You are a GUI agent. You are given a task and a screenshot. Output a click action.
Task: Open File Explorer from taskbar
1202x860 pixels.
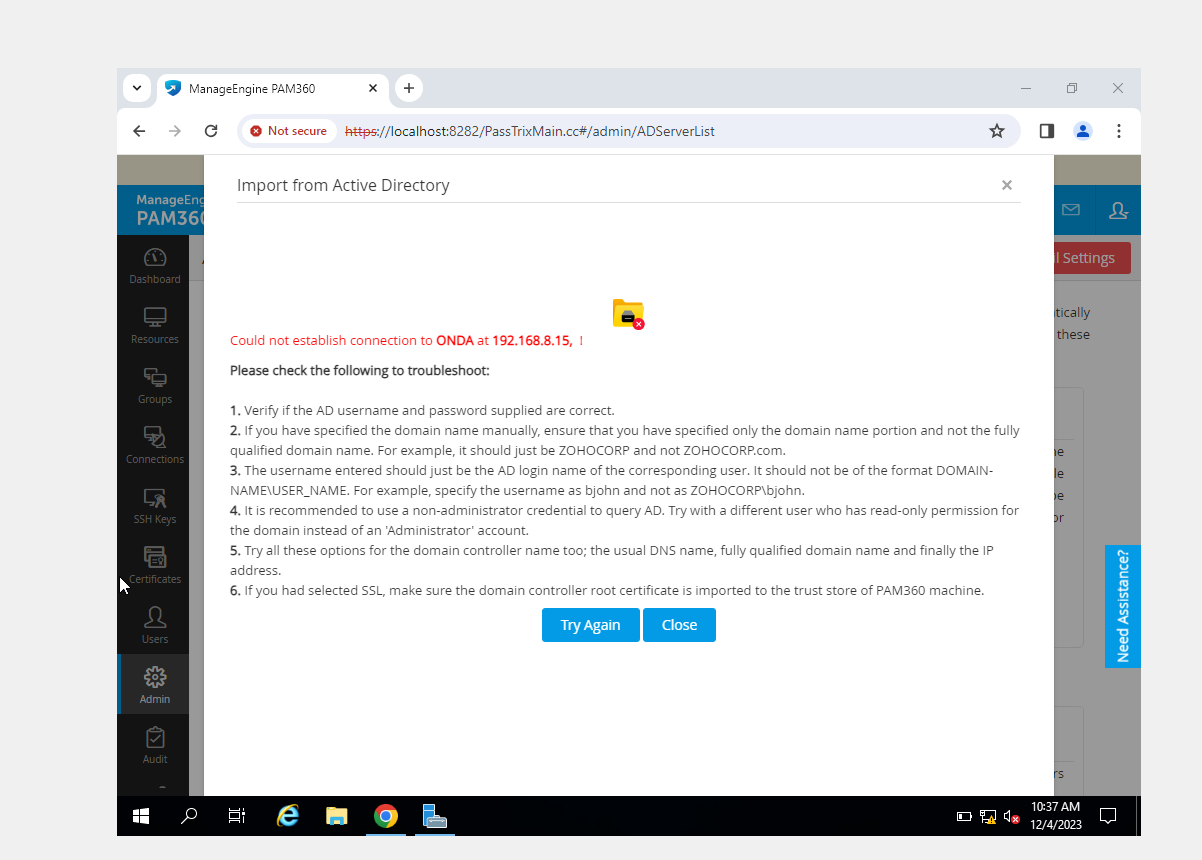click(x=337, y=816)
